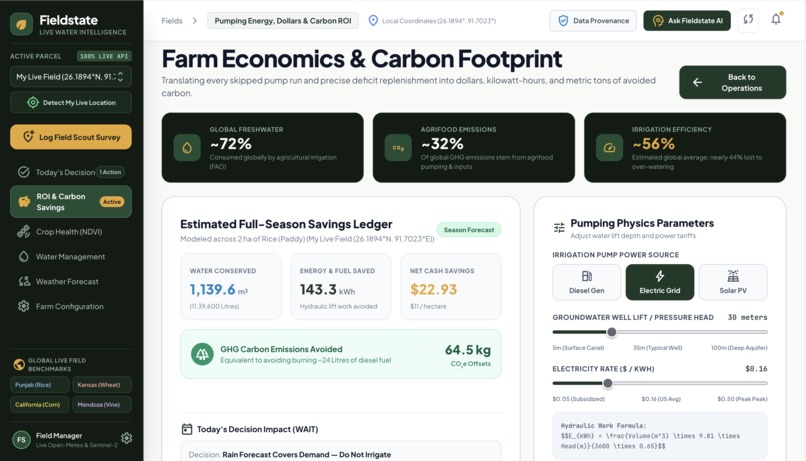The width and height of the screenshot is (806, 461).
Task: Open ROI & Carbon Savings page
Action: coord(71,202)
